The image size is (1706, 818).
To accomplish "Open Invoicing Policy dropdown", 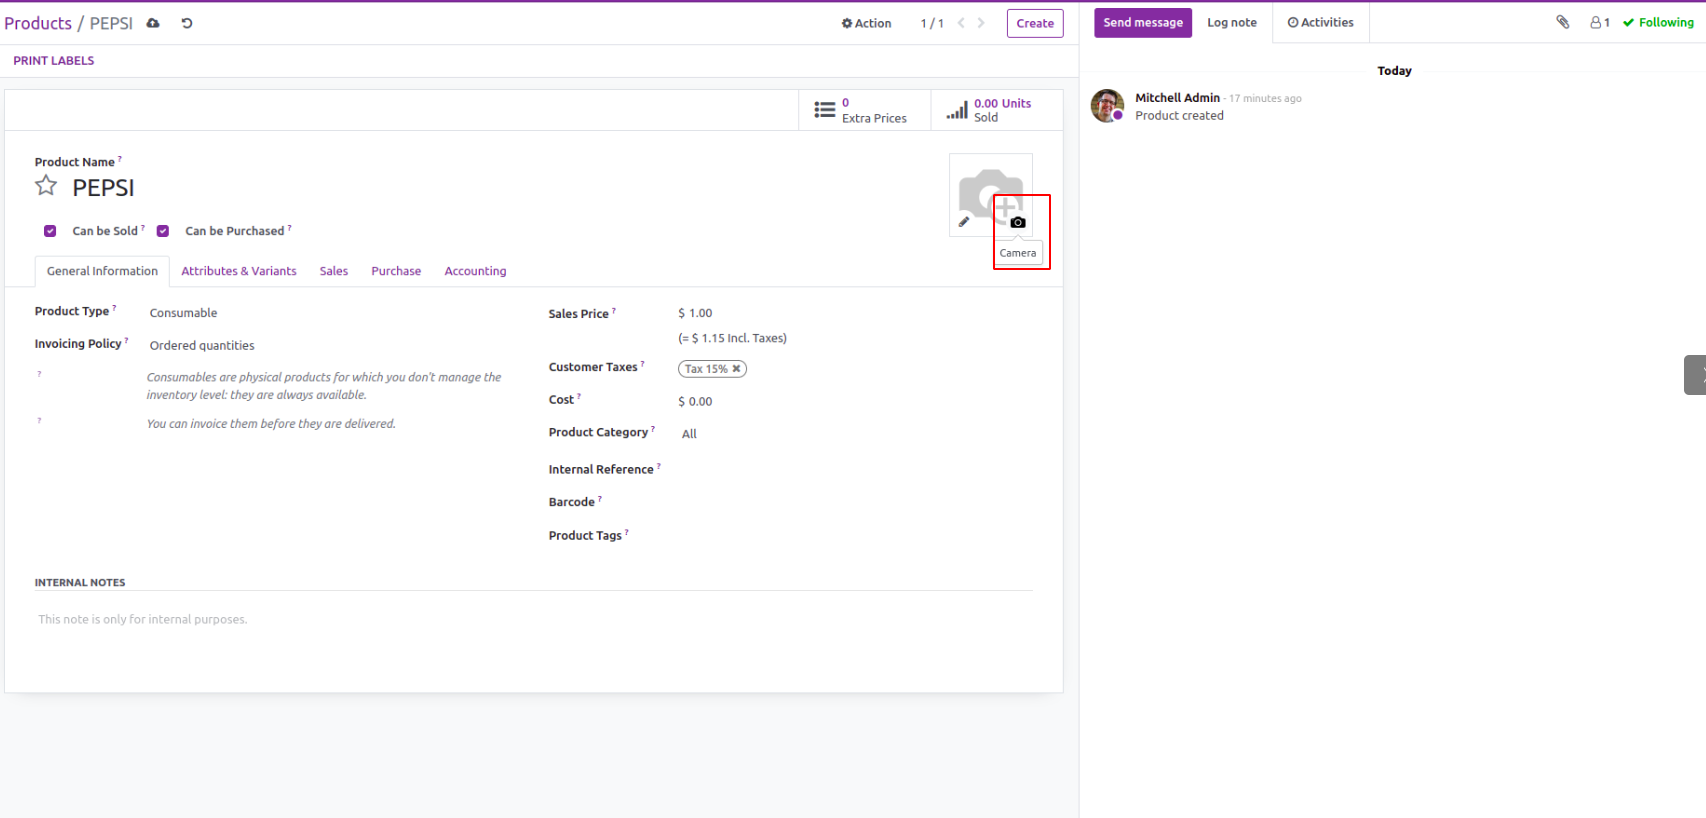I will [x=330, y=345].
